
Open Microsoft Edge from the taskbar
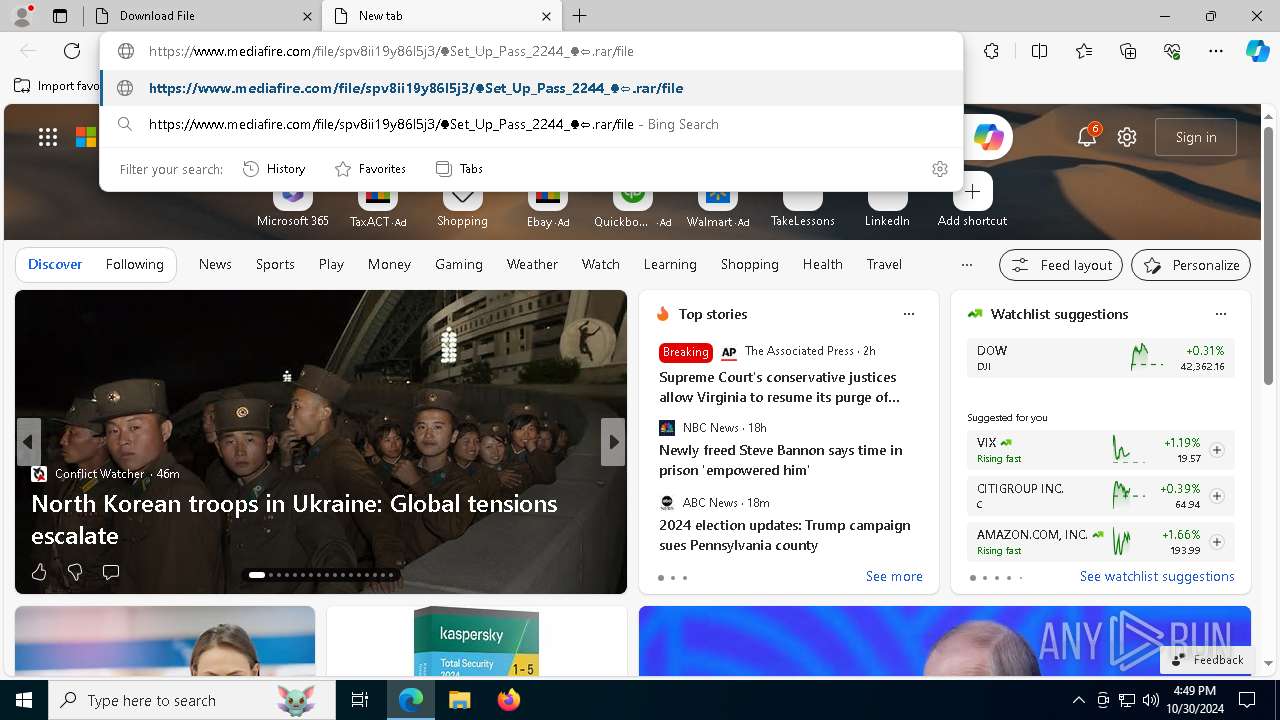pos(411,700)
